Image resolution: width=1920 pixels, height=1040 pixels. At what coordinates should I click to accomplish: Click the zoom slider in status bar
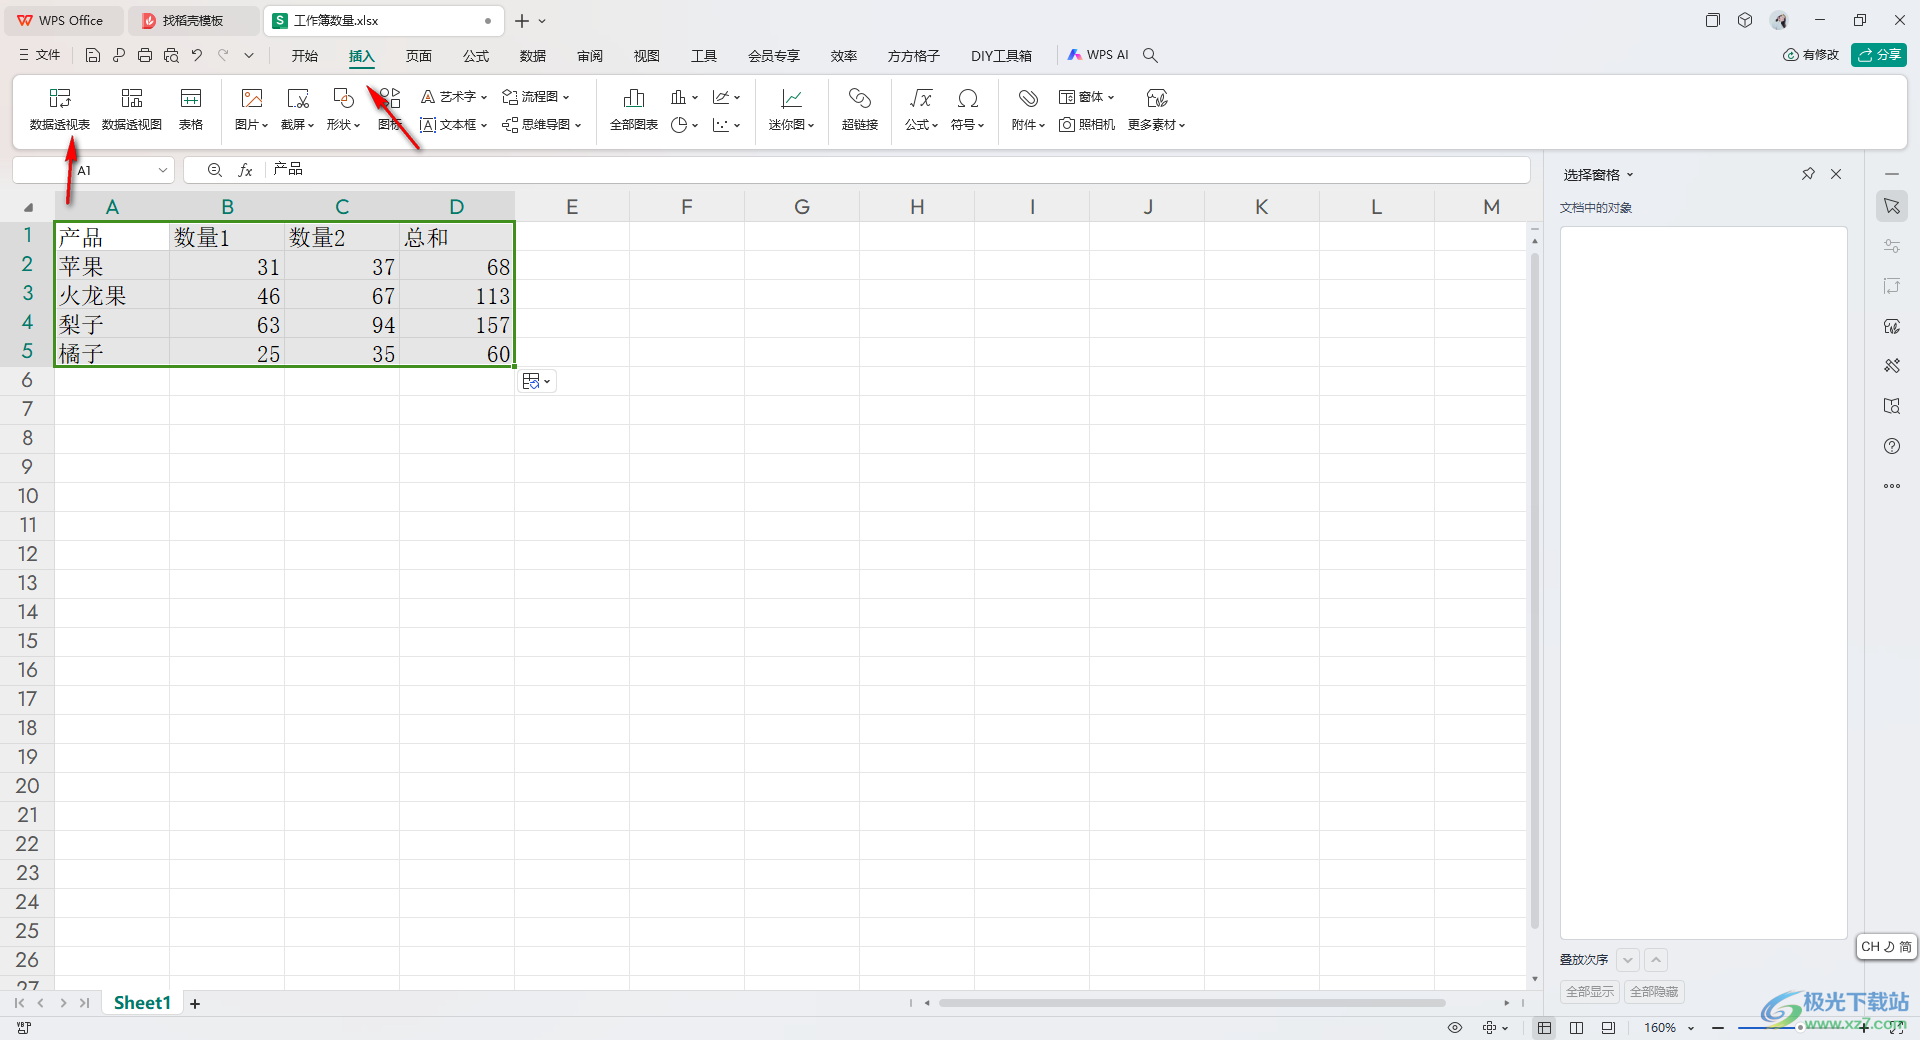pos(1800,1028)
